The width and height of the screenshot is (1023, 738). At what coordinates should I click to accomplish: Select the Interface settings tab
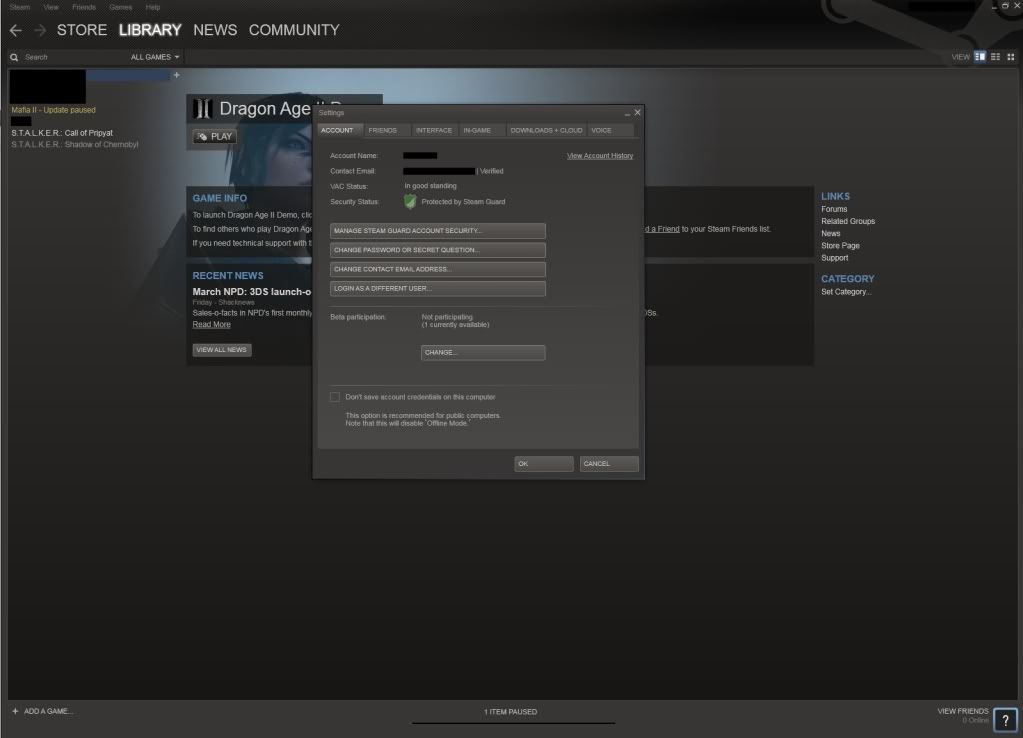(435, 131)
